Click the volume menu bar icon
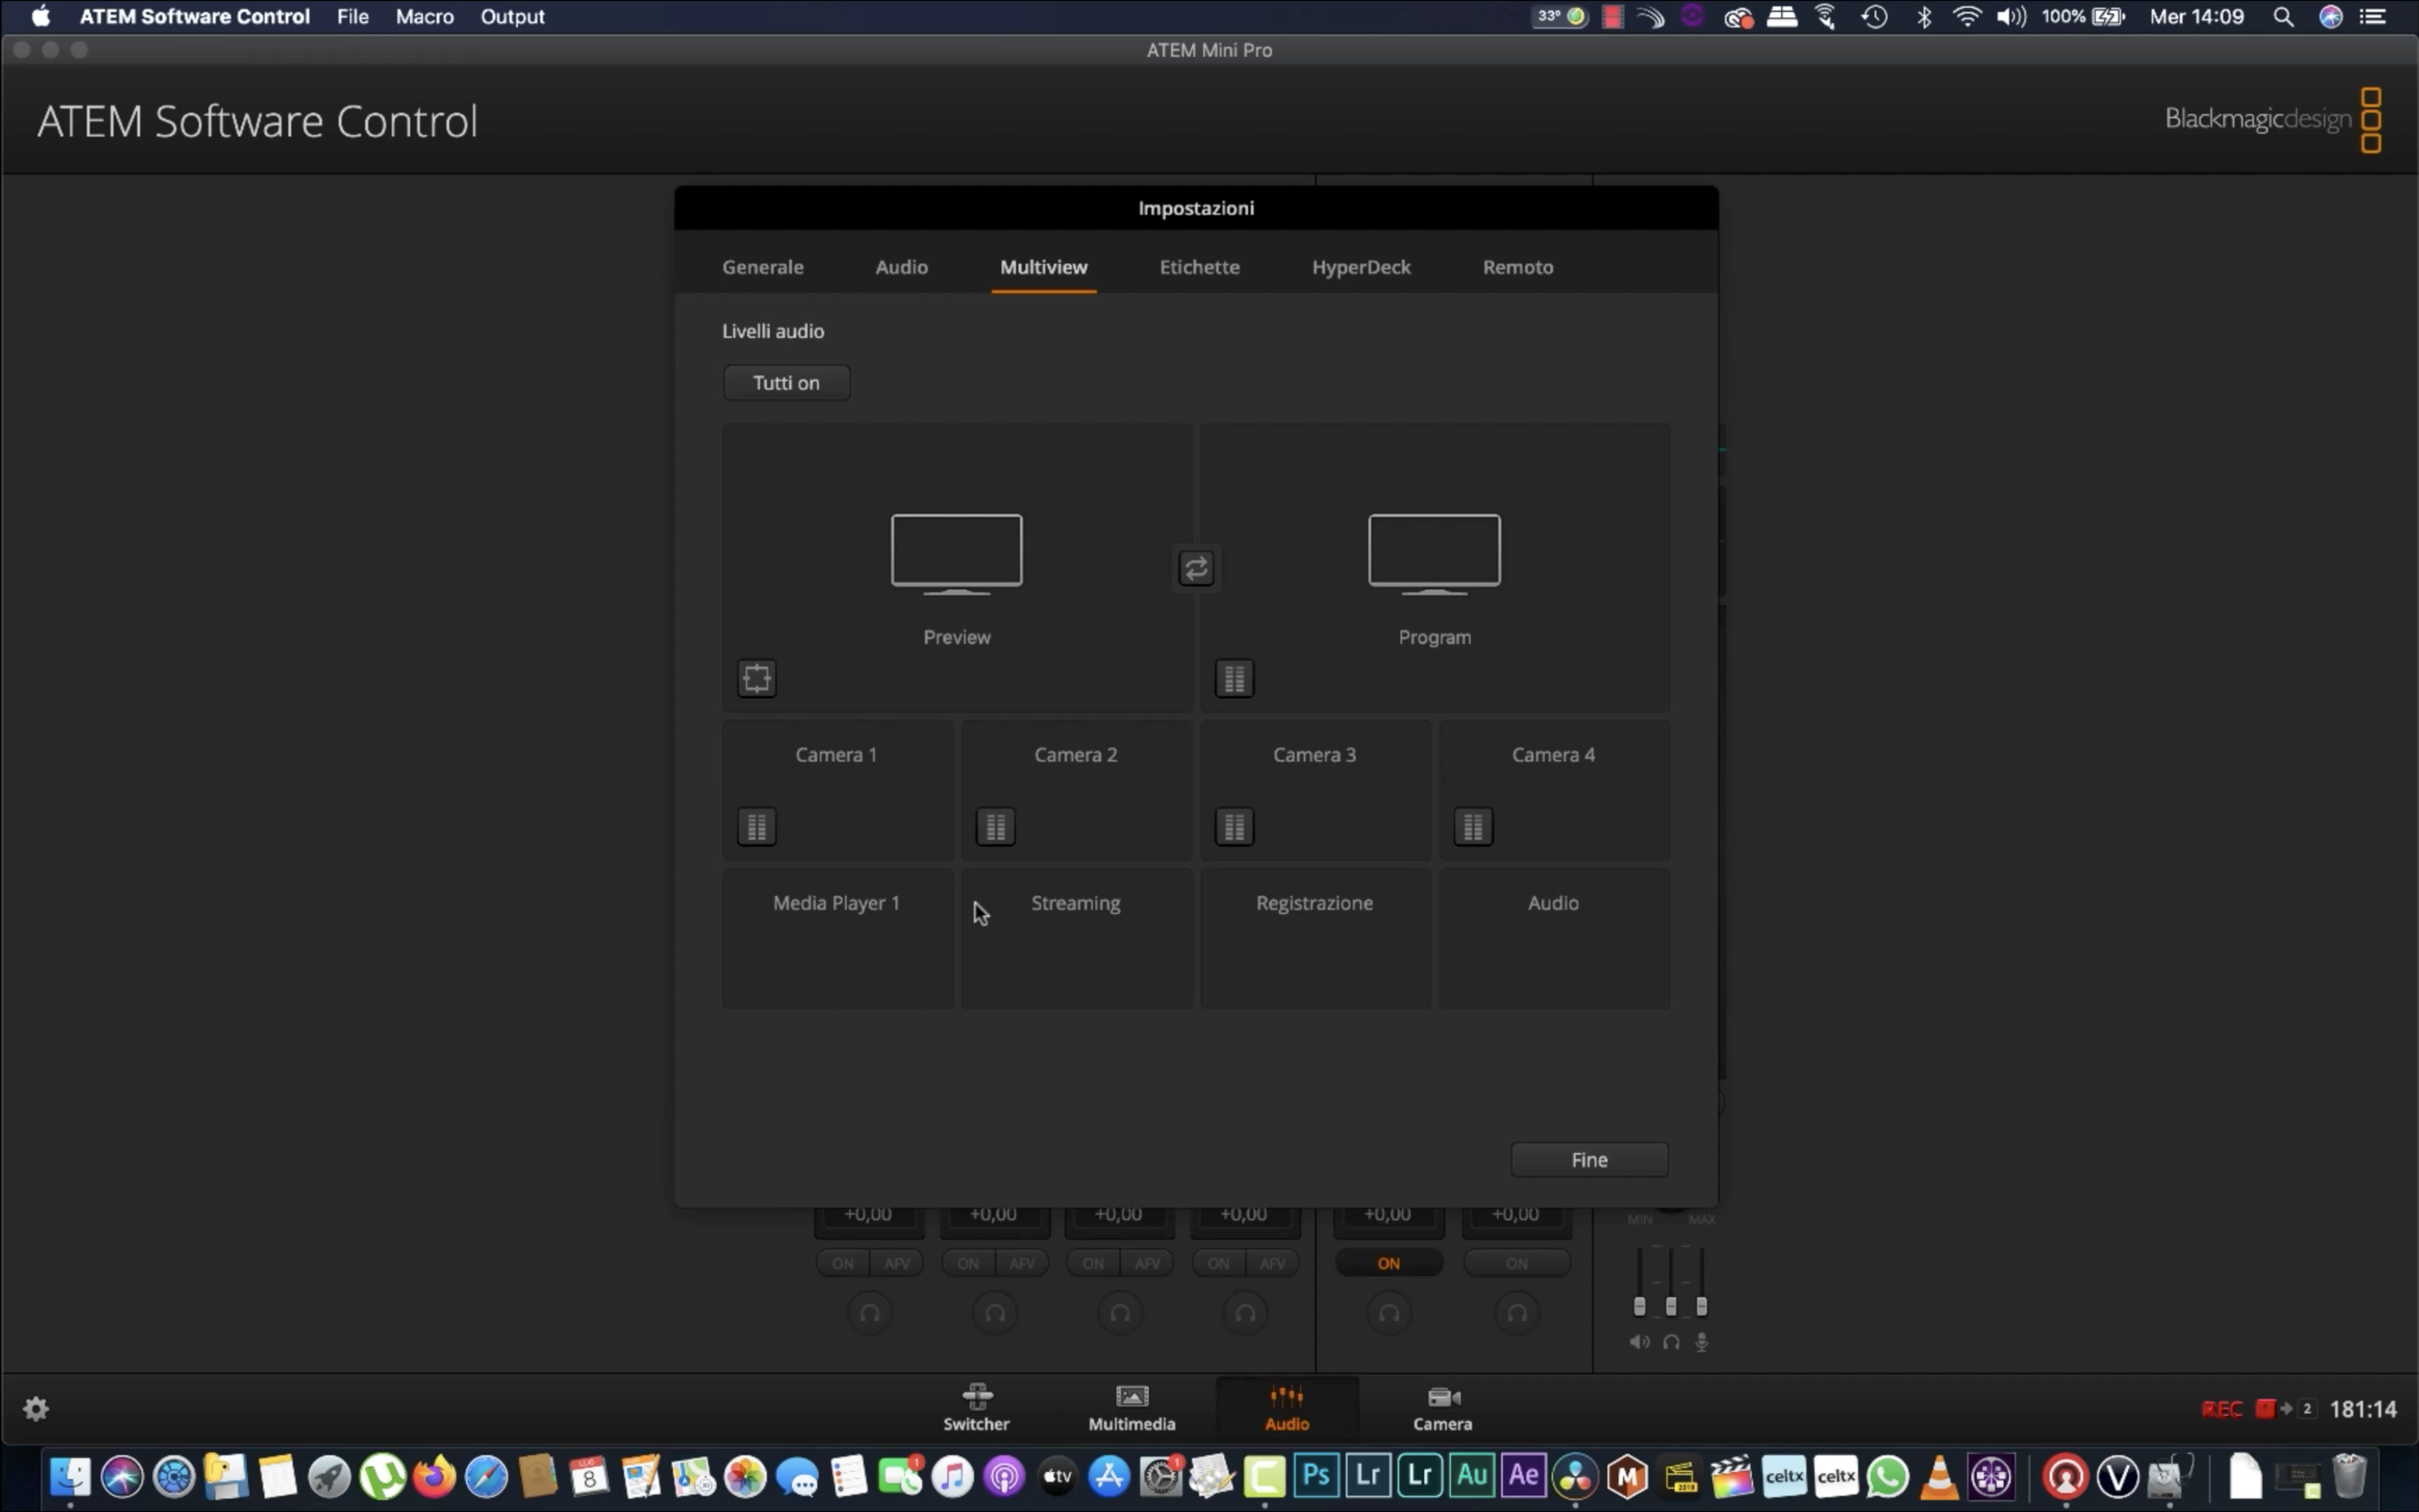This screenshot has height=1512, width=2419. click(2010, 16)
